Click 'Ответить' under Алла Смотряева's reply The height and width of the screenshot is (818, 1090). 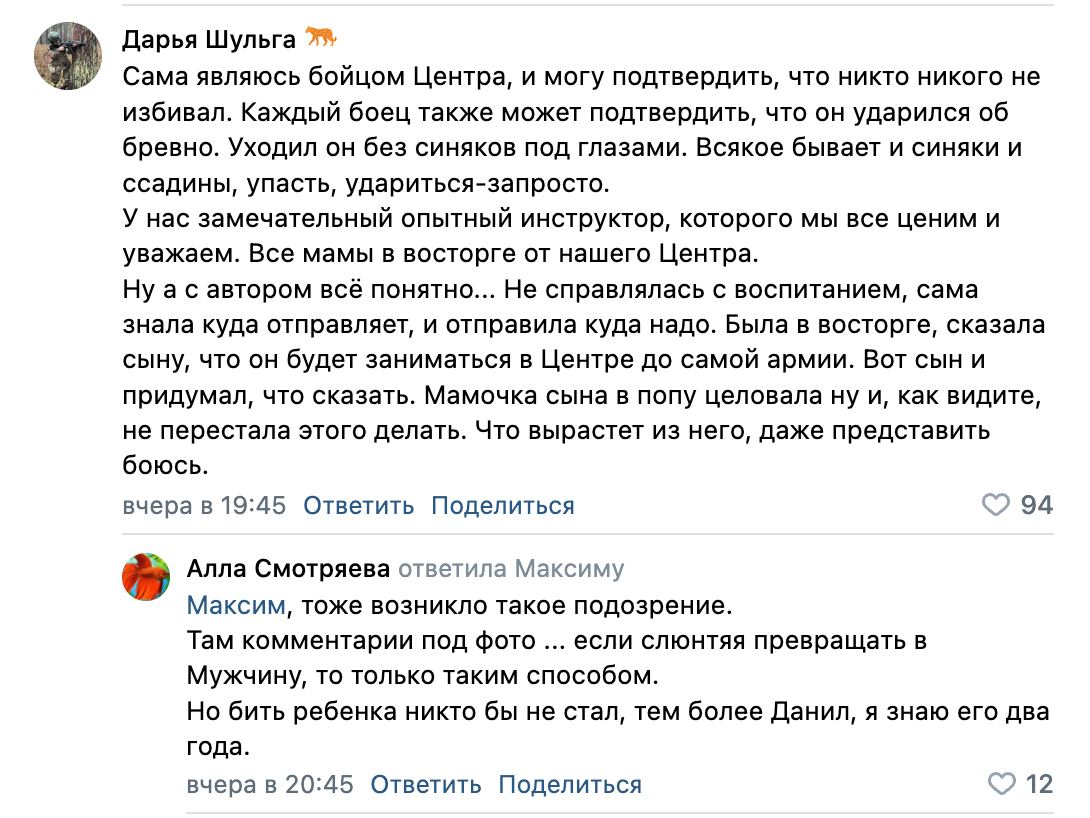425,785
